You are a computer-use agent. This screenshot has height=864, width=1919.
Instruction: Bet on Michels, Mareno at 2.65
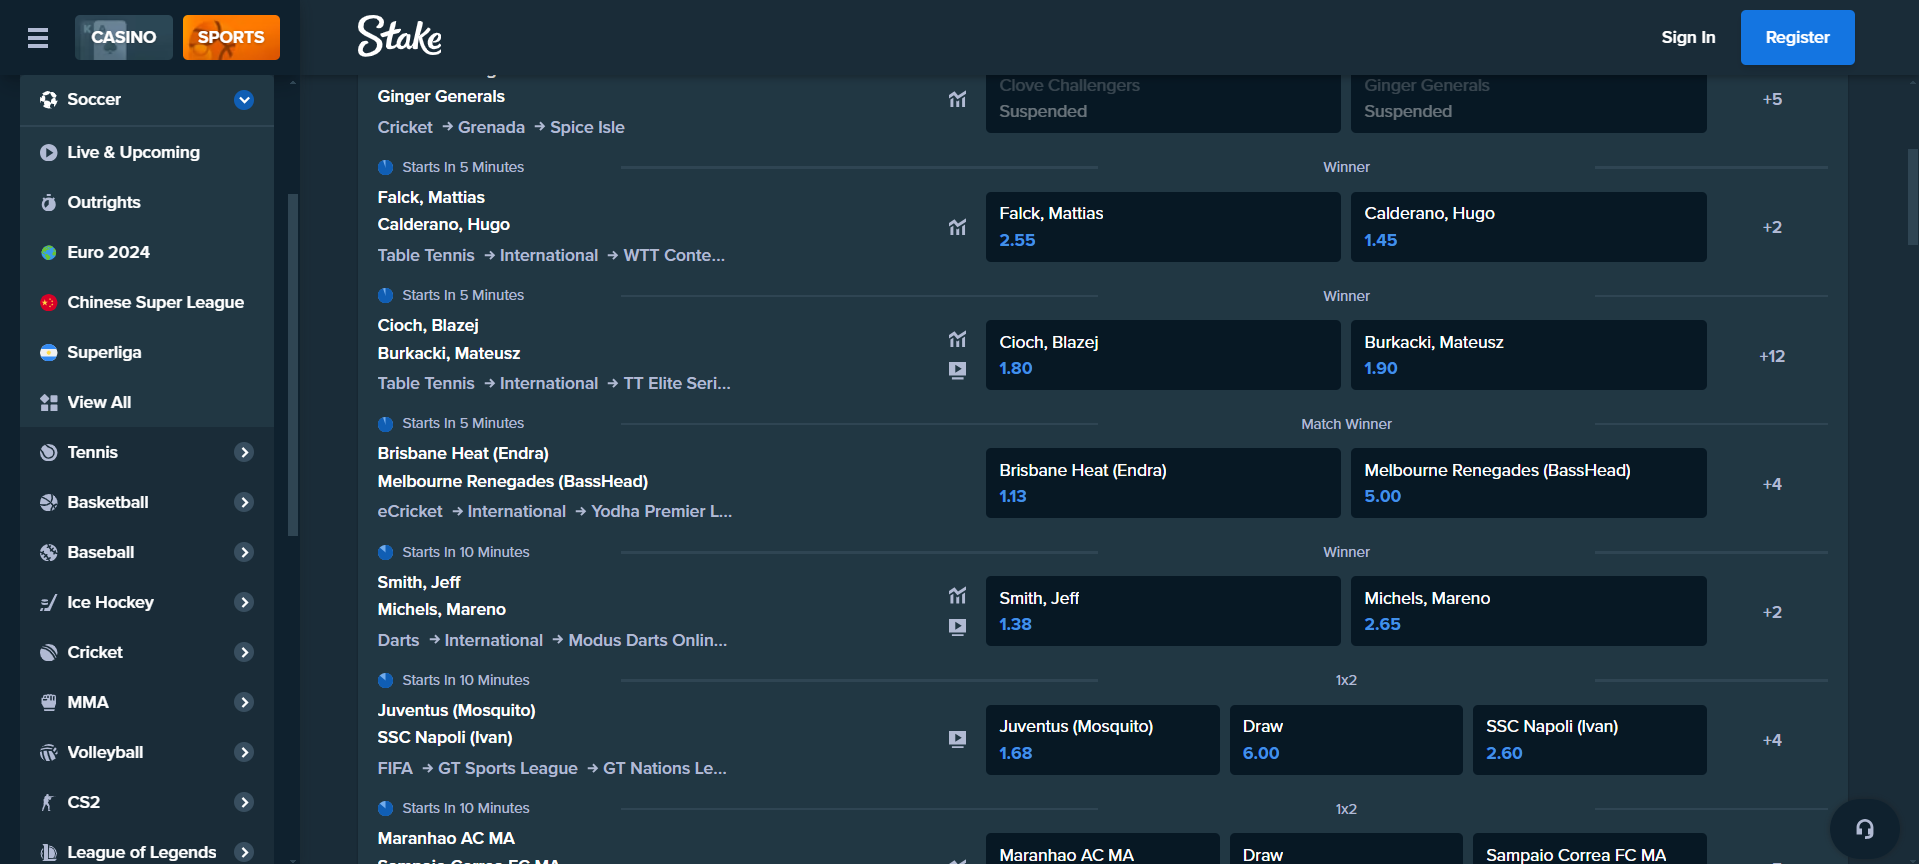[1528, 611]
